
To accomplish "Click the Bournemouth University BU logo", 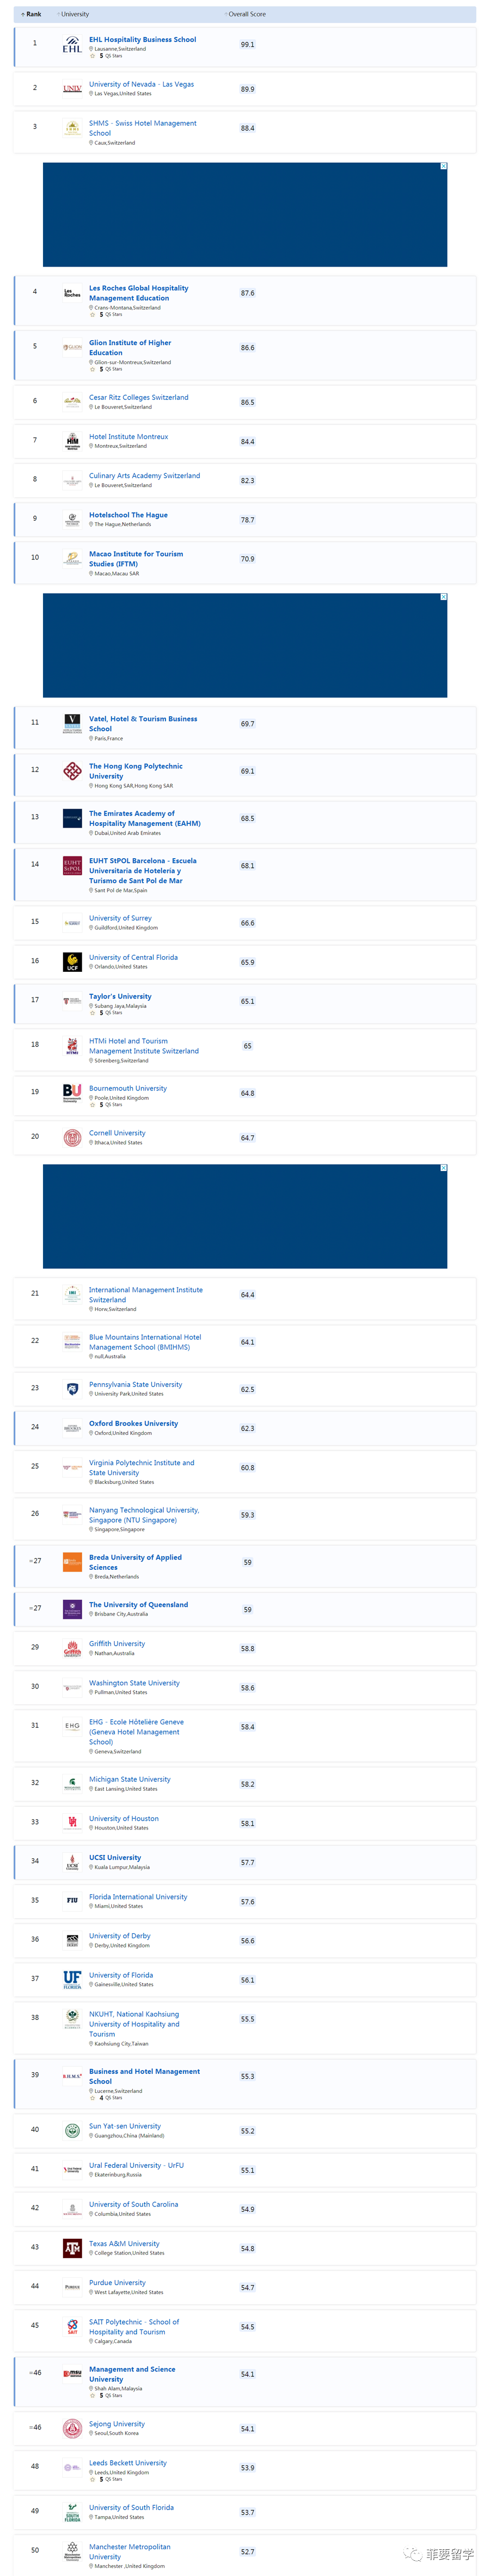I will 72,1093.
